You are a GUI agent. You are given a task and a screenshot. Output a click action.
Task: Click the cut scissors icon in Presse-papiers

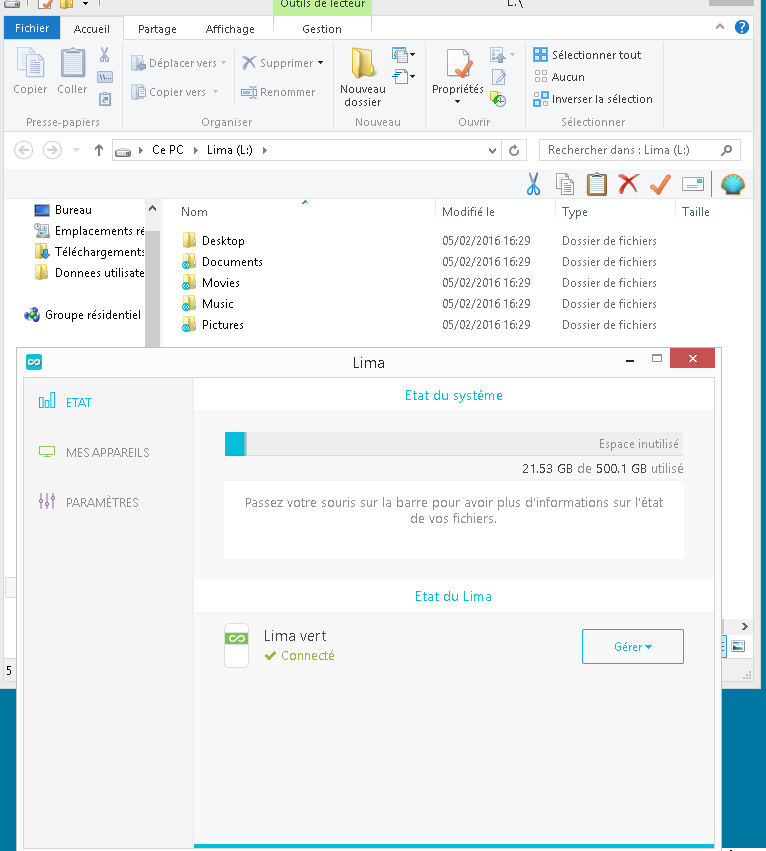click(104, 55)
